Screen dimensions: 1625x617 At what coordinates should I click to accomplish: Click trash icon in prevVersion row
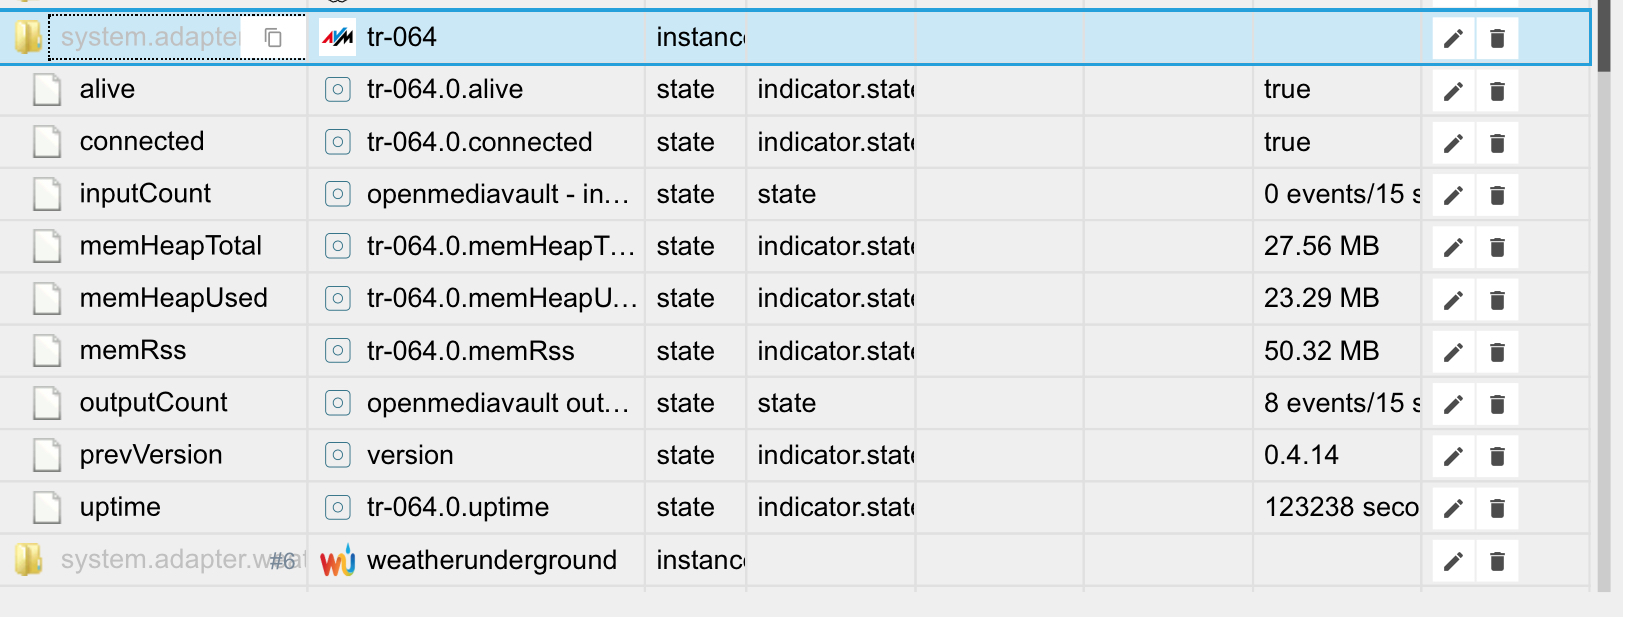pos(1497,457)
